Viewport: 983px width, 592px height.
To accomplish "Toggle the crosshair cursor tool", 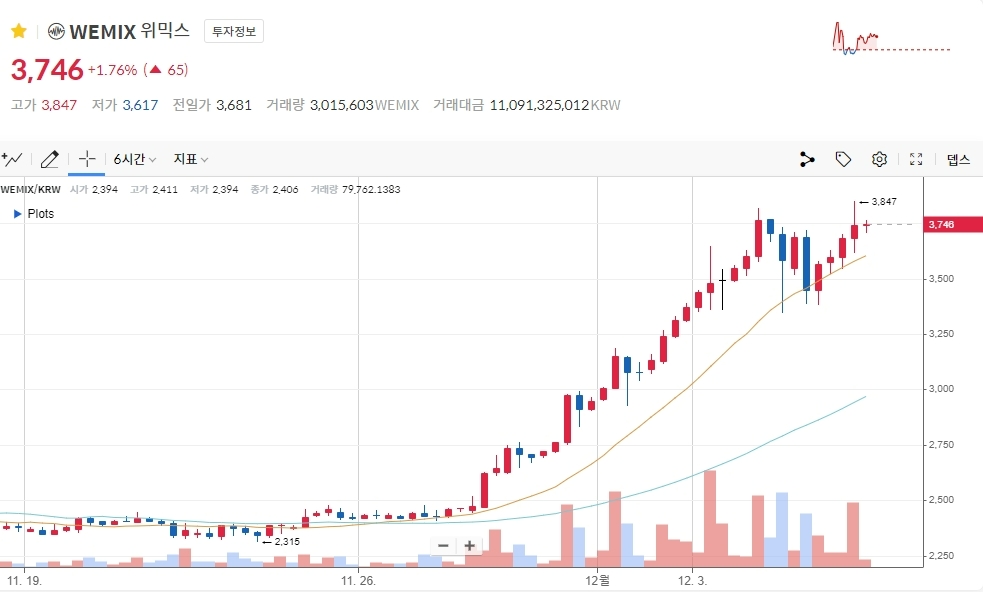I will 87,159.
